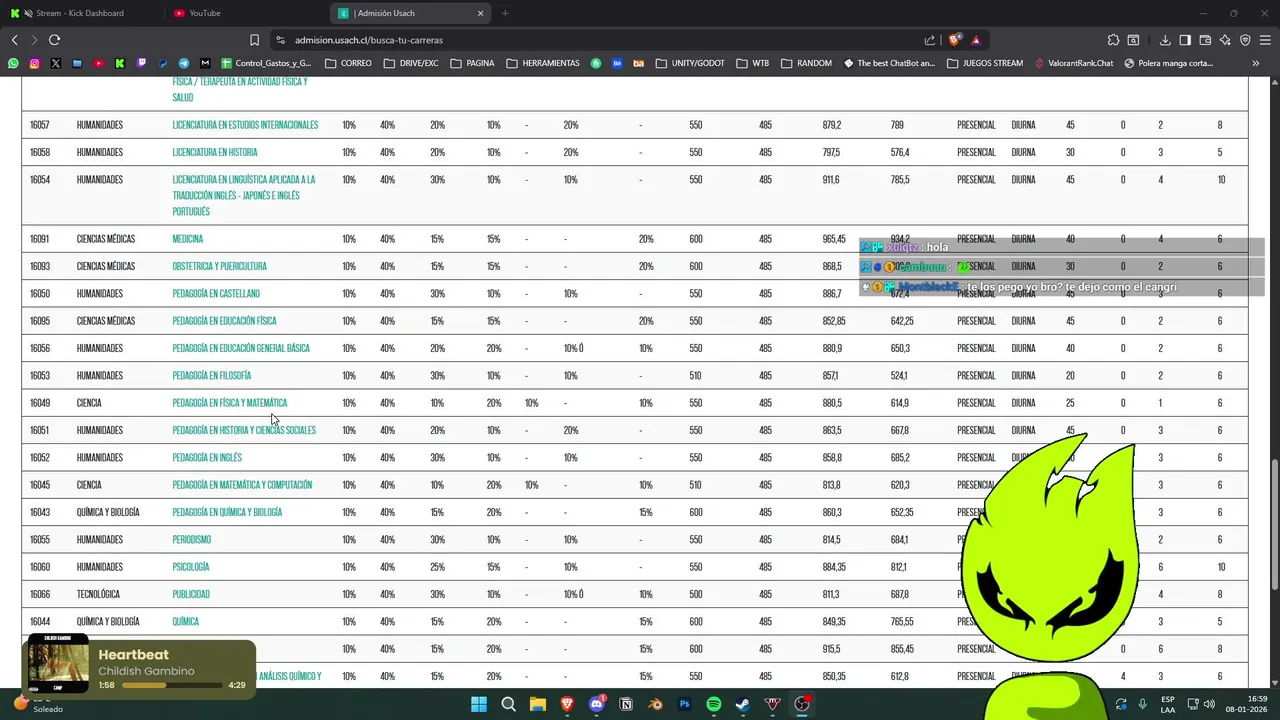This screenshot has height=720, width=1280.
Task: Toggle the browser sidebar panel icon
Action: click(1185, 40)
